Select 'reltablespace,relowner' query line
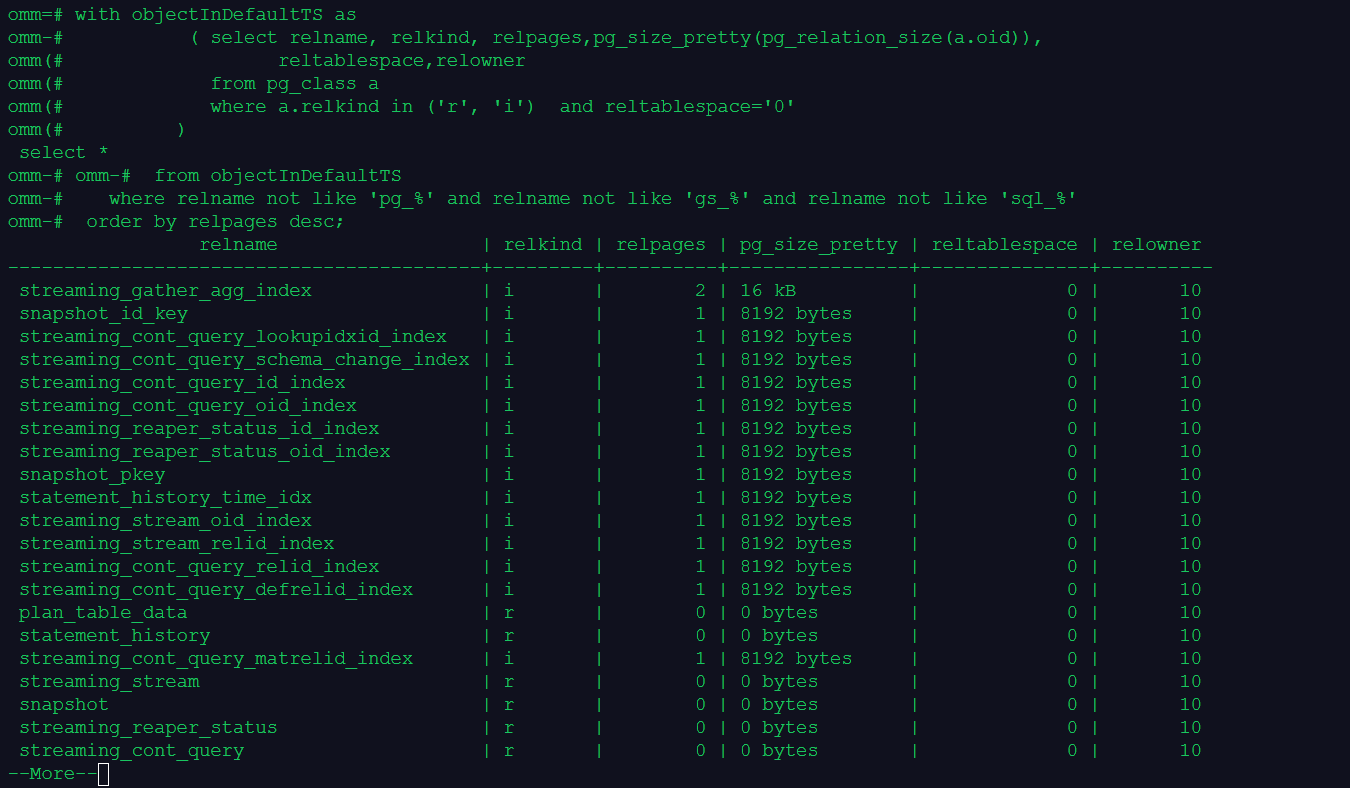Image resolution: width=1350 pixels, height=788 pixels. click(402, 60)
